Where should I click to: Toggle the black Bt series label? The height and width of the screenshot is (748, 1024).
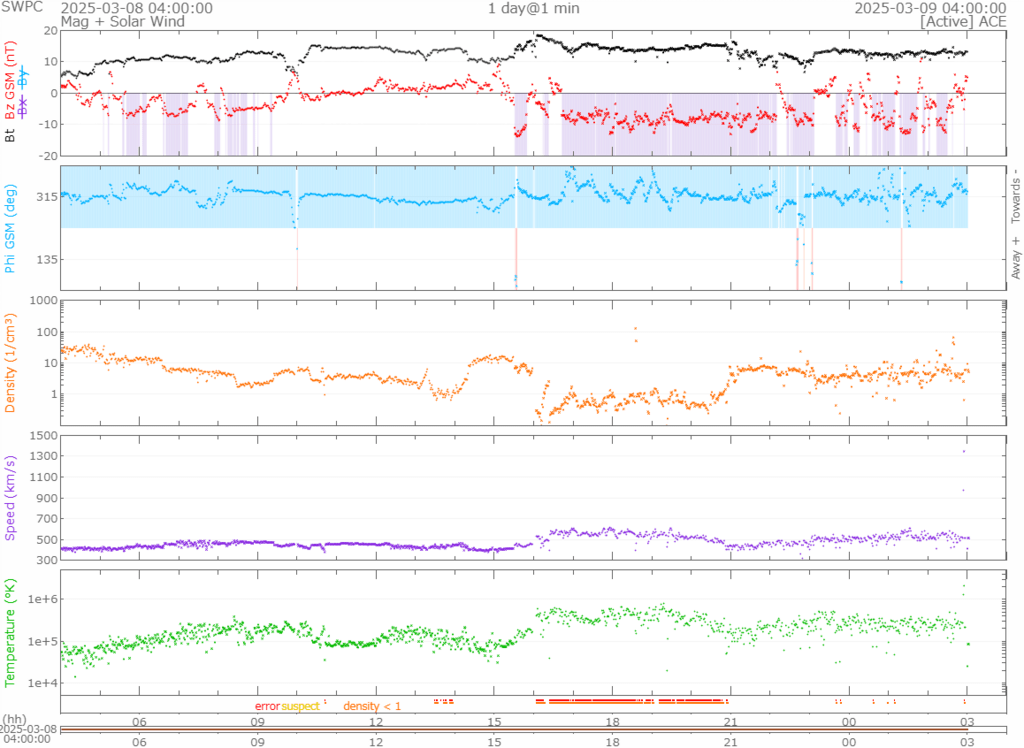point(10,135)
